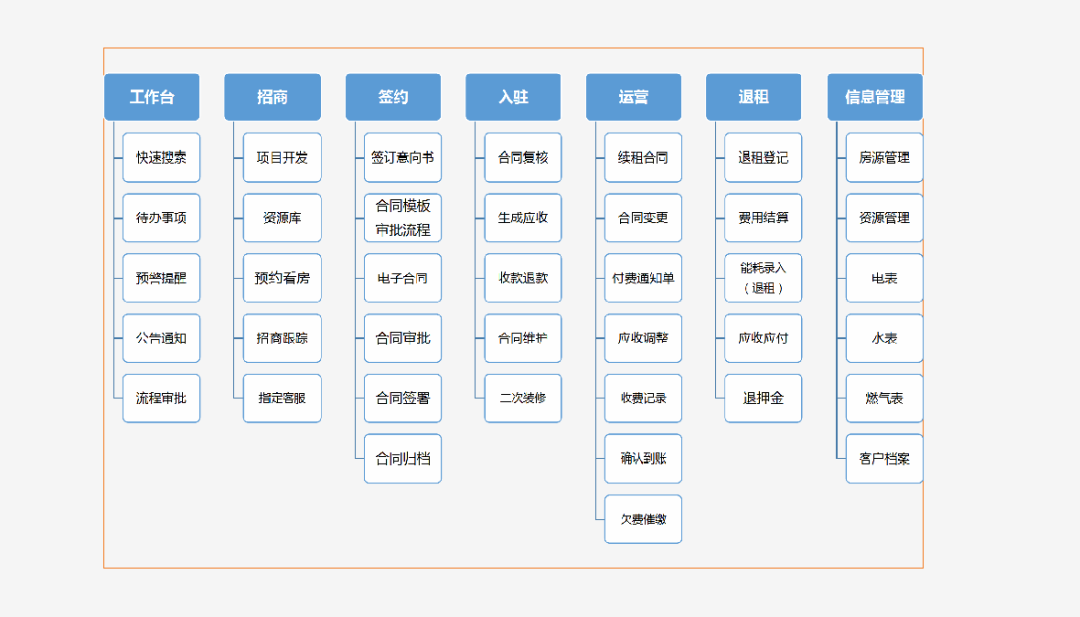Image resolution: width=1080 pixels, height=617 pixels.
Task: Click the 能耗录入（退租）box
Action: (763, 278)
